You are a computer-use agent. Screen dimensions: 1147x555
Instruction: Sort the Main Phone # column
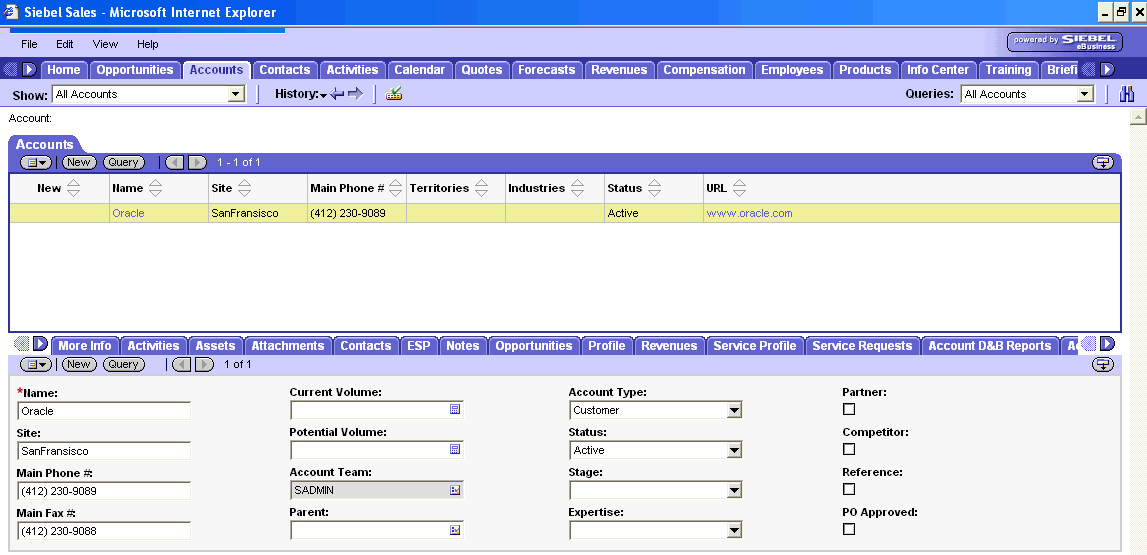click(x=396, y=189)
